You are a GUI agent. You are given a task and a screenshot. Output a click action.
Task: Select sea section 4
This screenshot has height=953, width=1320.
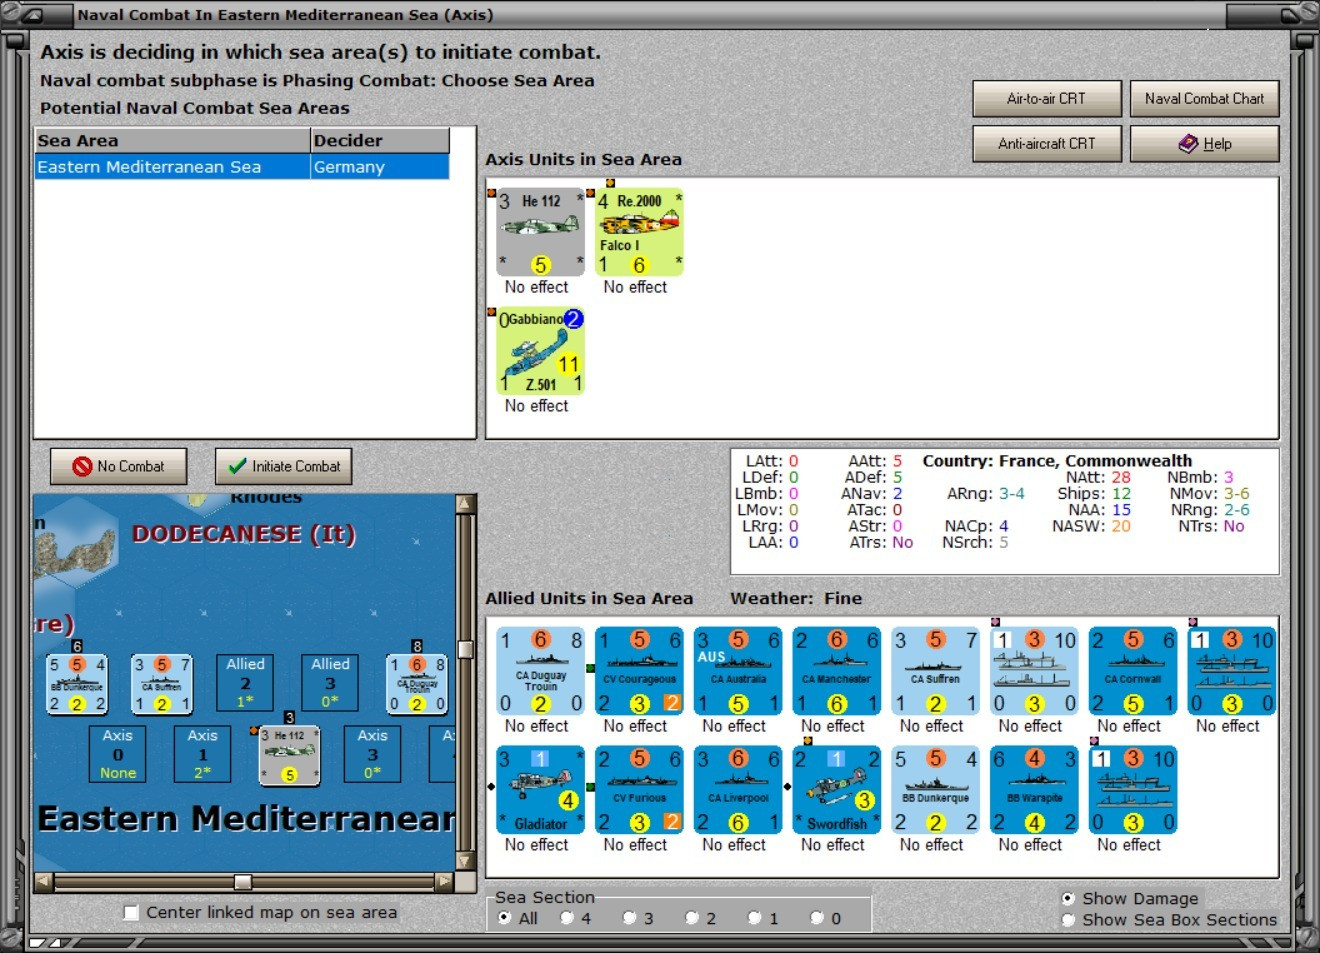point(567,918)
